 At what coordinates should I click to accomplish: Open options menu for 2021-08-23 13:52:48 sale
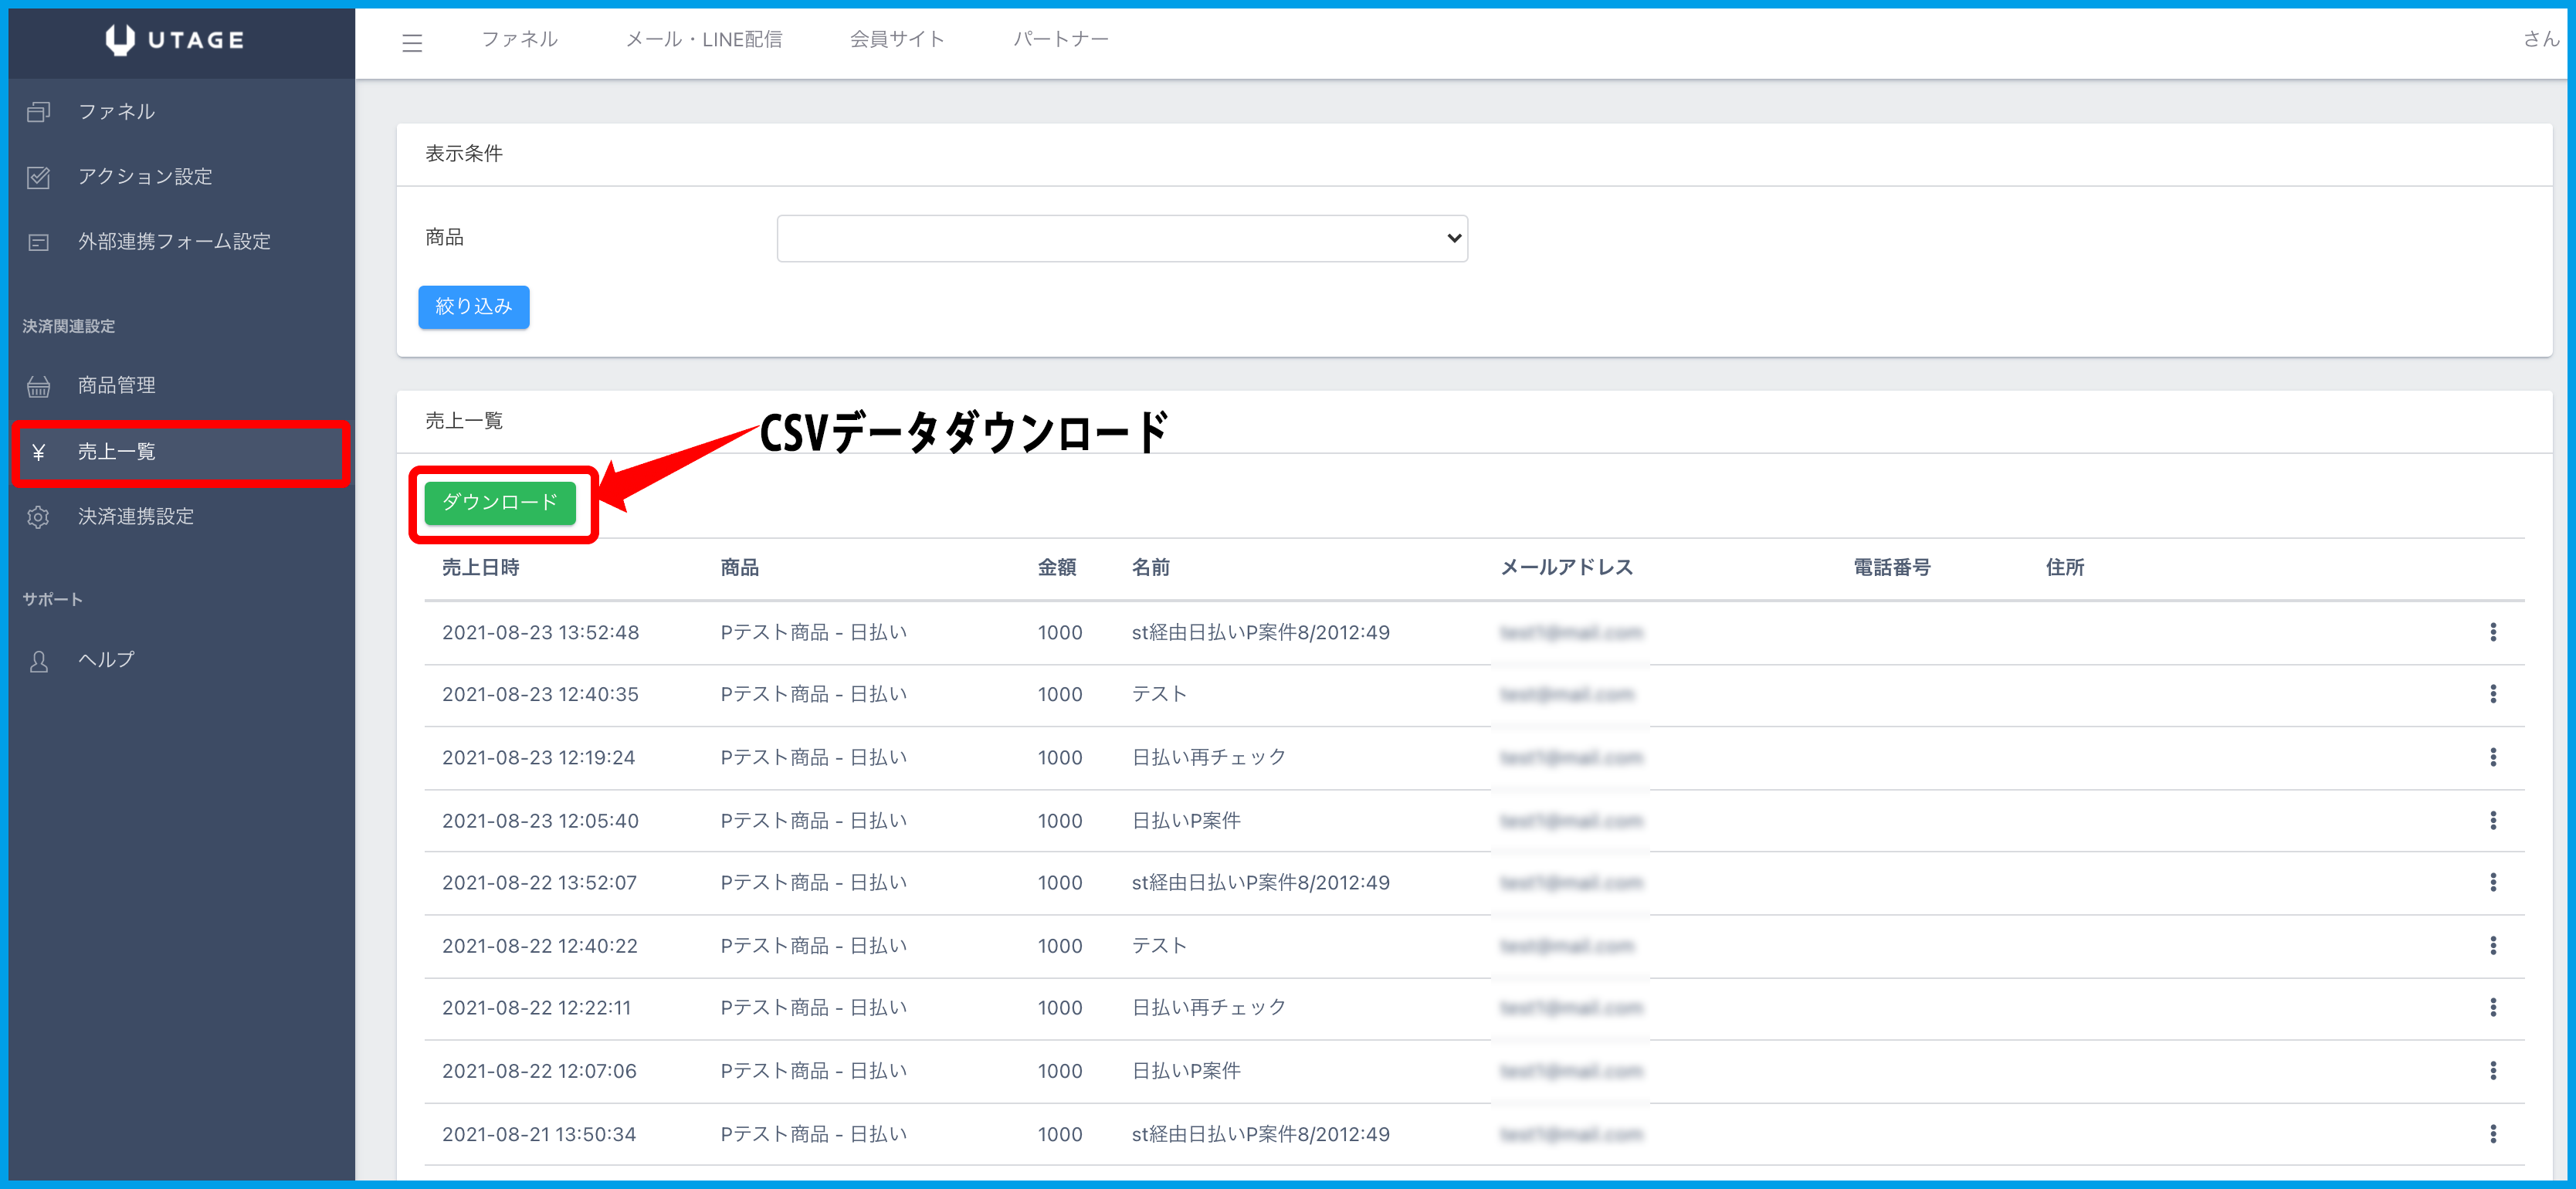click(x=2492, y=632)
